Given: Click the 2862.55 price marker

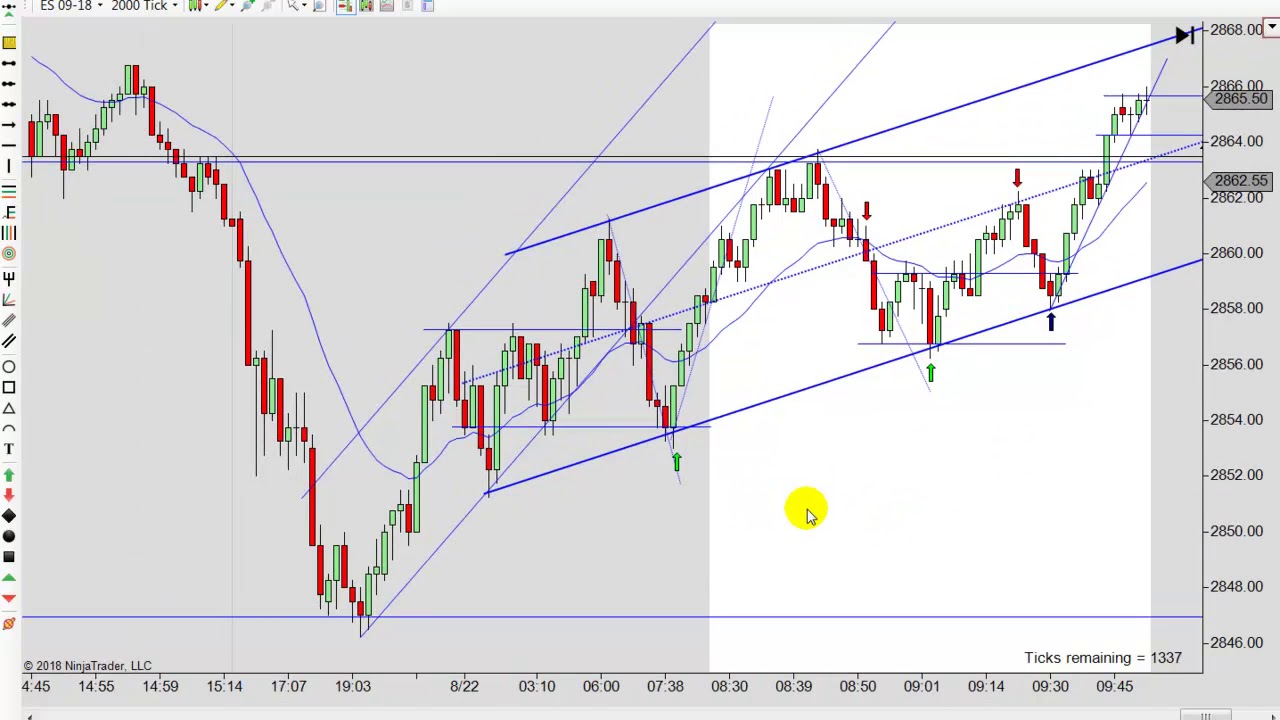Looking at the screenshot, I should point(1238,181).
